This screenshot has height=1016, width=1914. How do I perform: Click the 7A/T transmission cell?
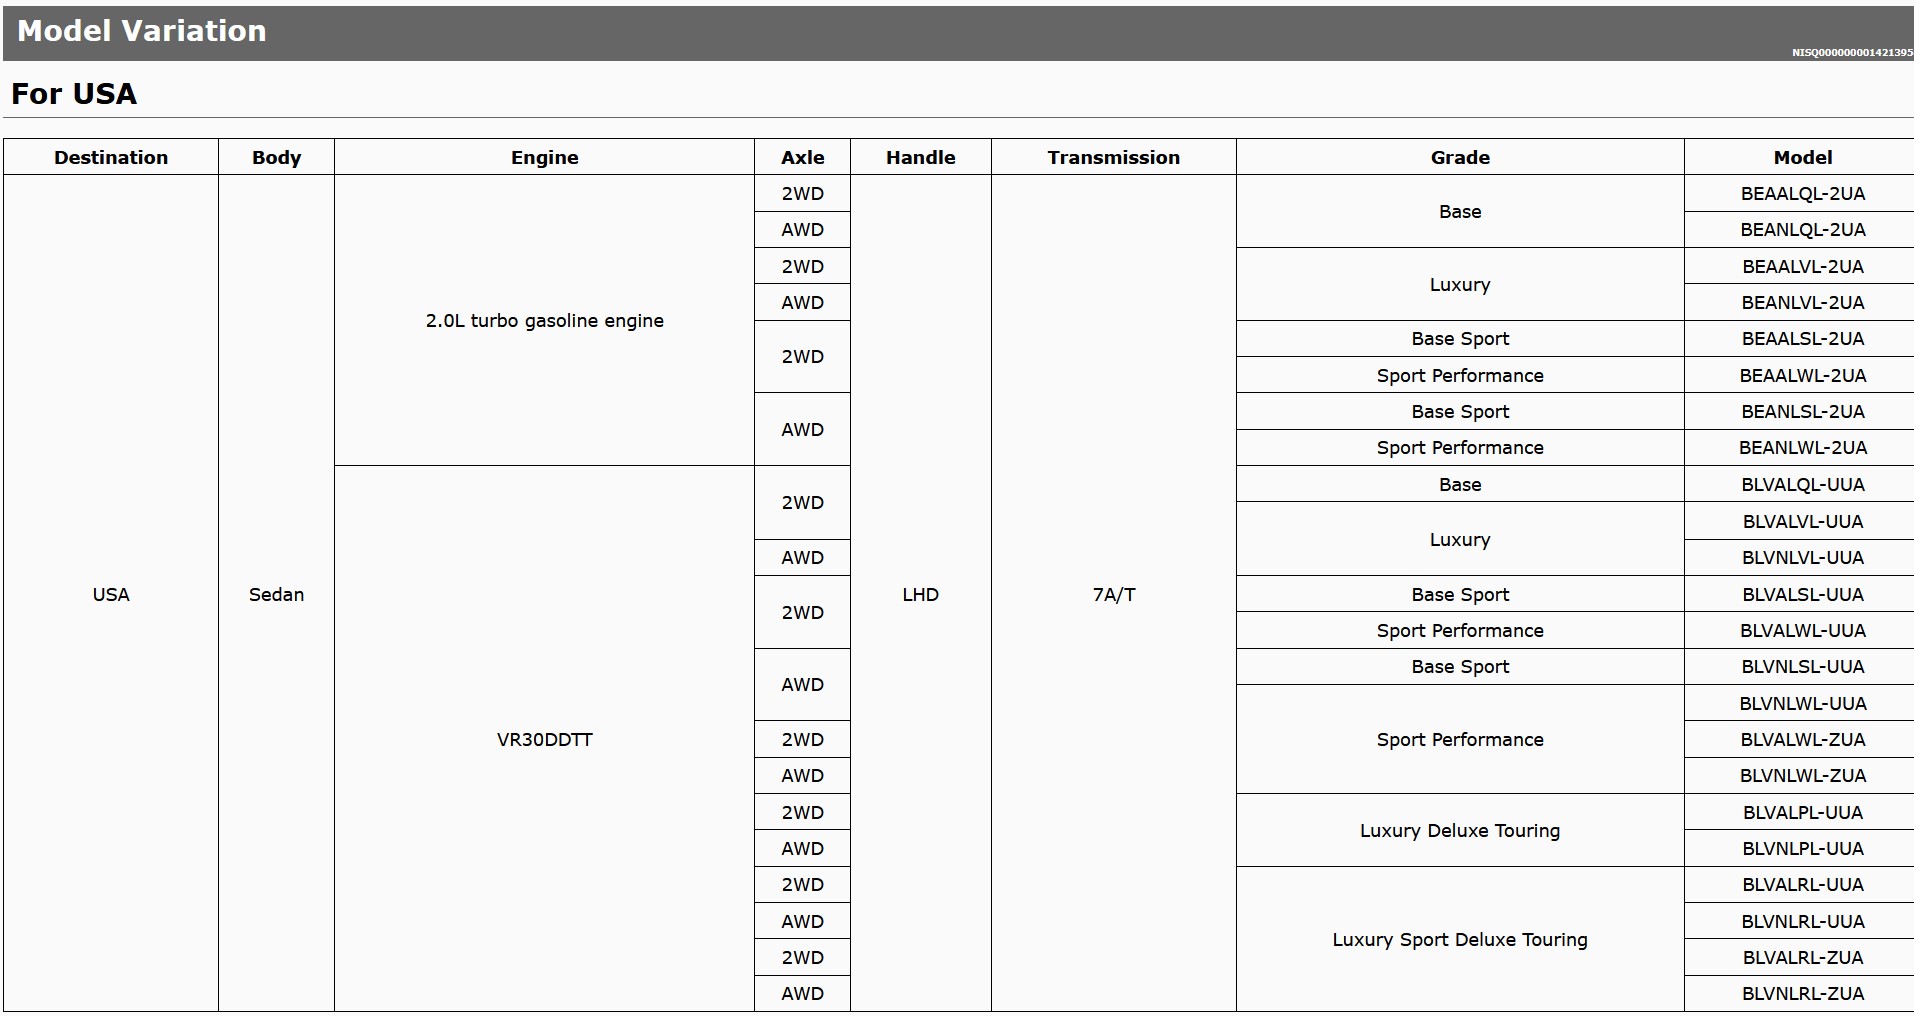click(x=1113, y=595)
